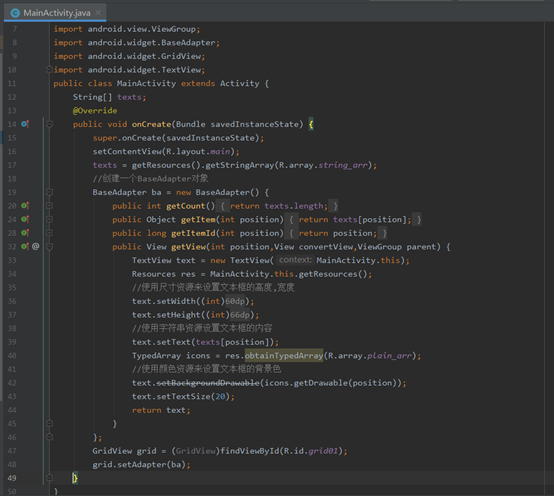
Task: Click the implements gutter icon beside getItem
Action: pos(25,219)
